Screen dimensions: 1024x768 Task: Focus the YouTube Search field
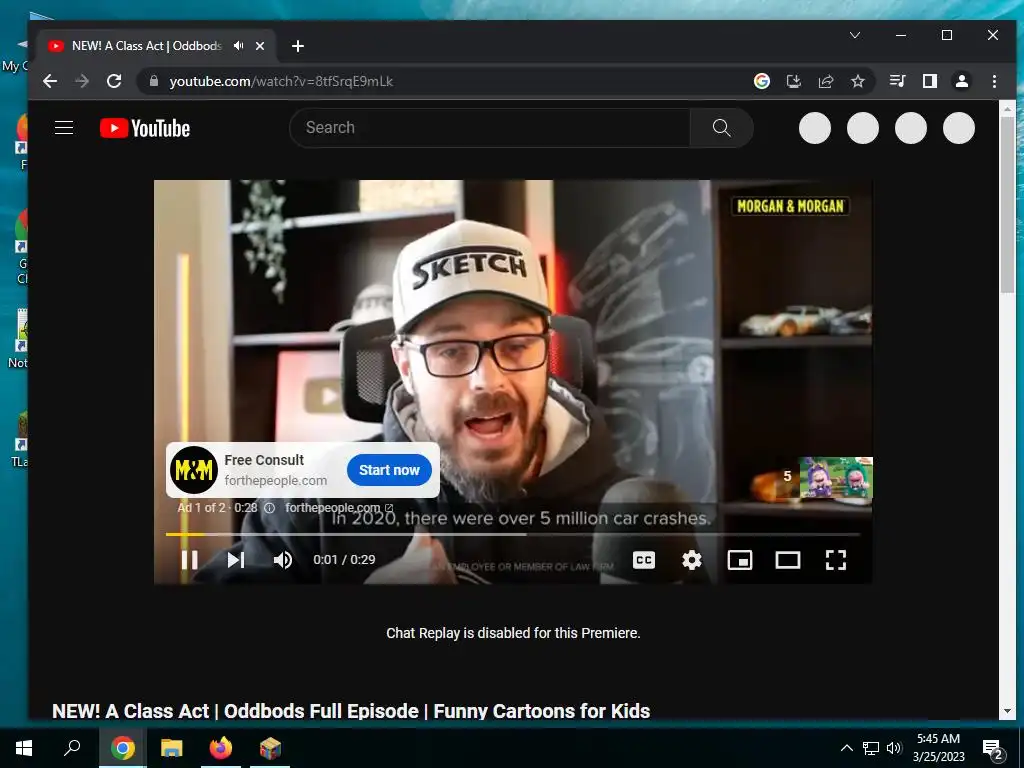[x=490, y=127]
